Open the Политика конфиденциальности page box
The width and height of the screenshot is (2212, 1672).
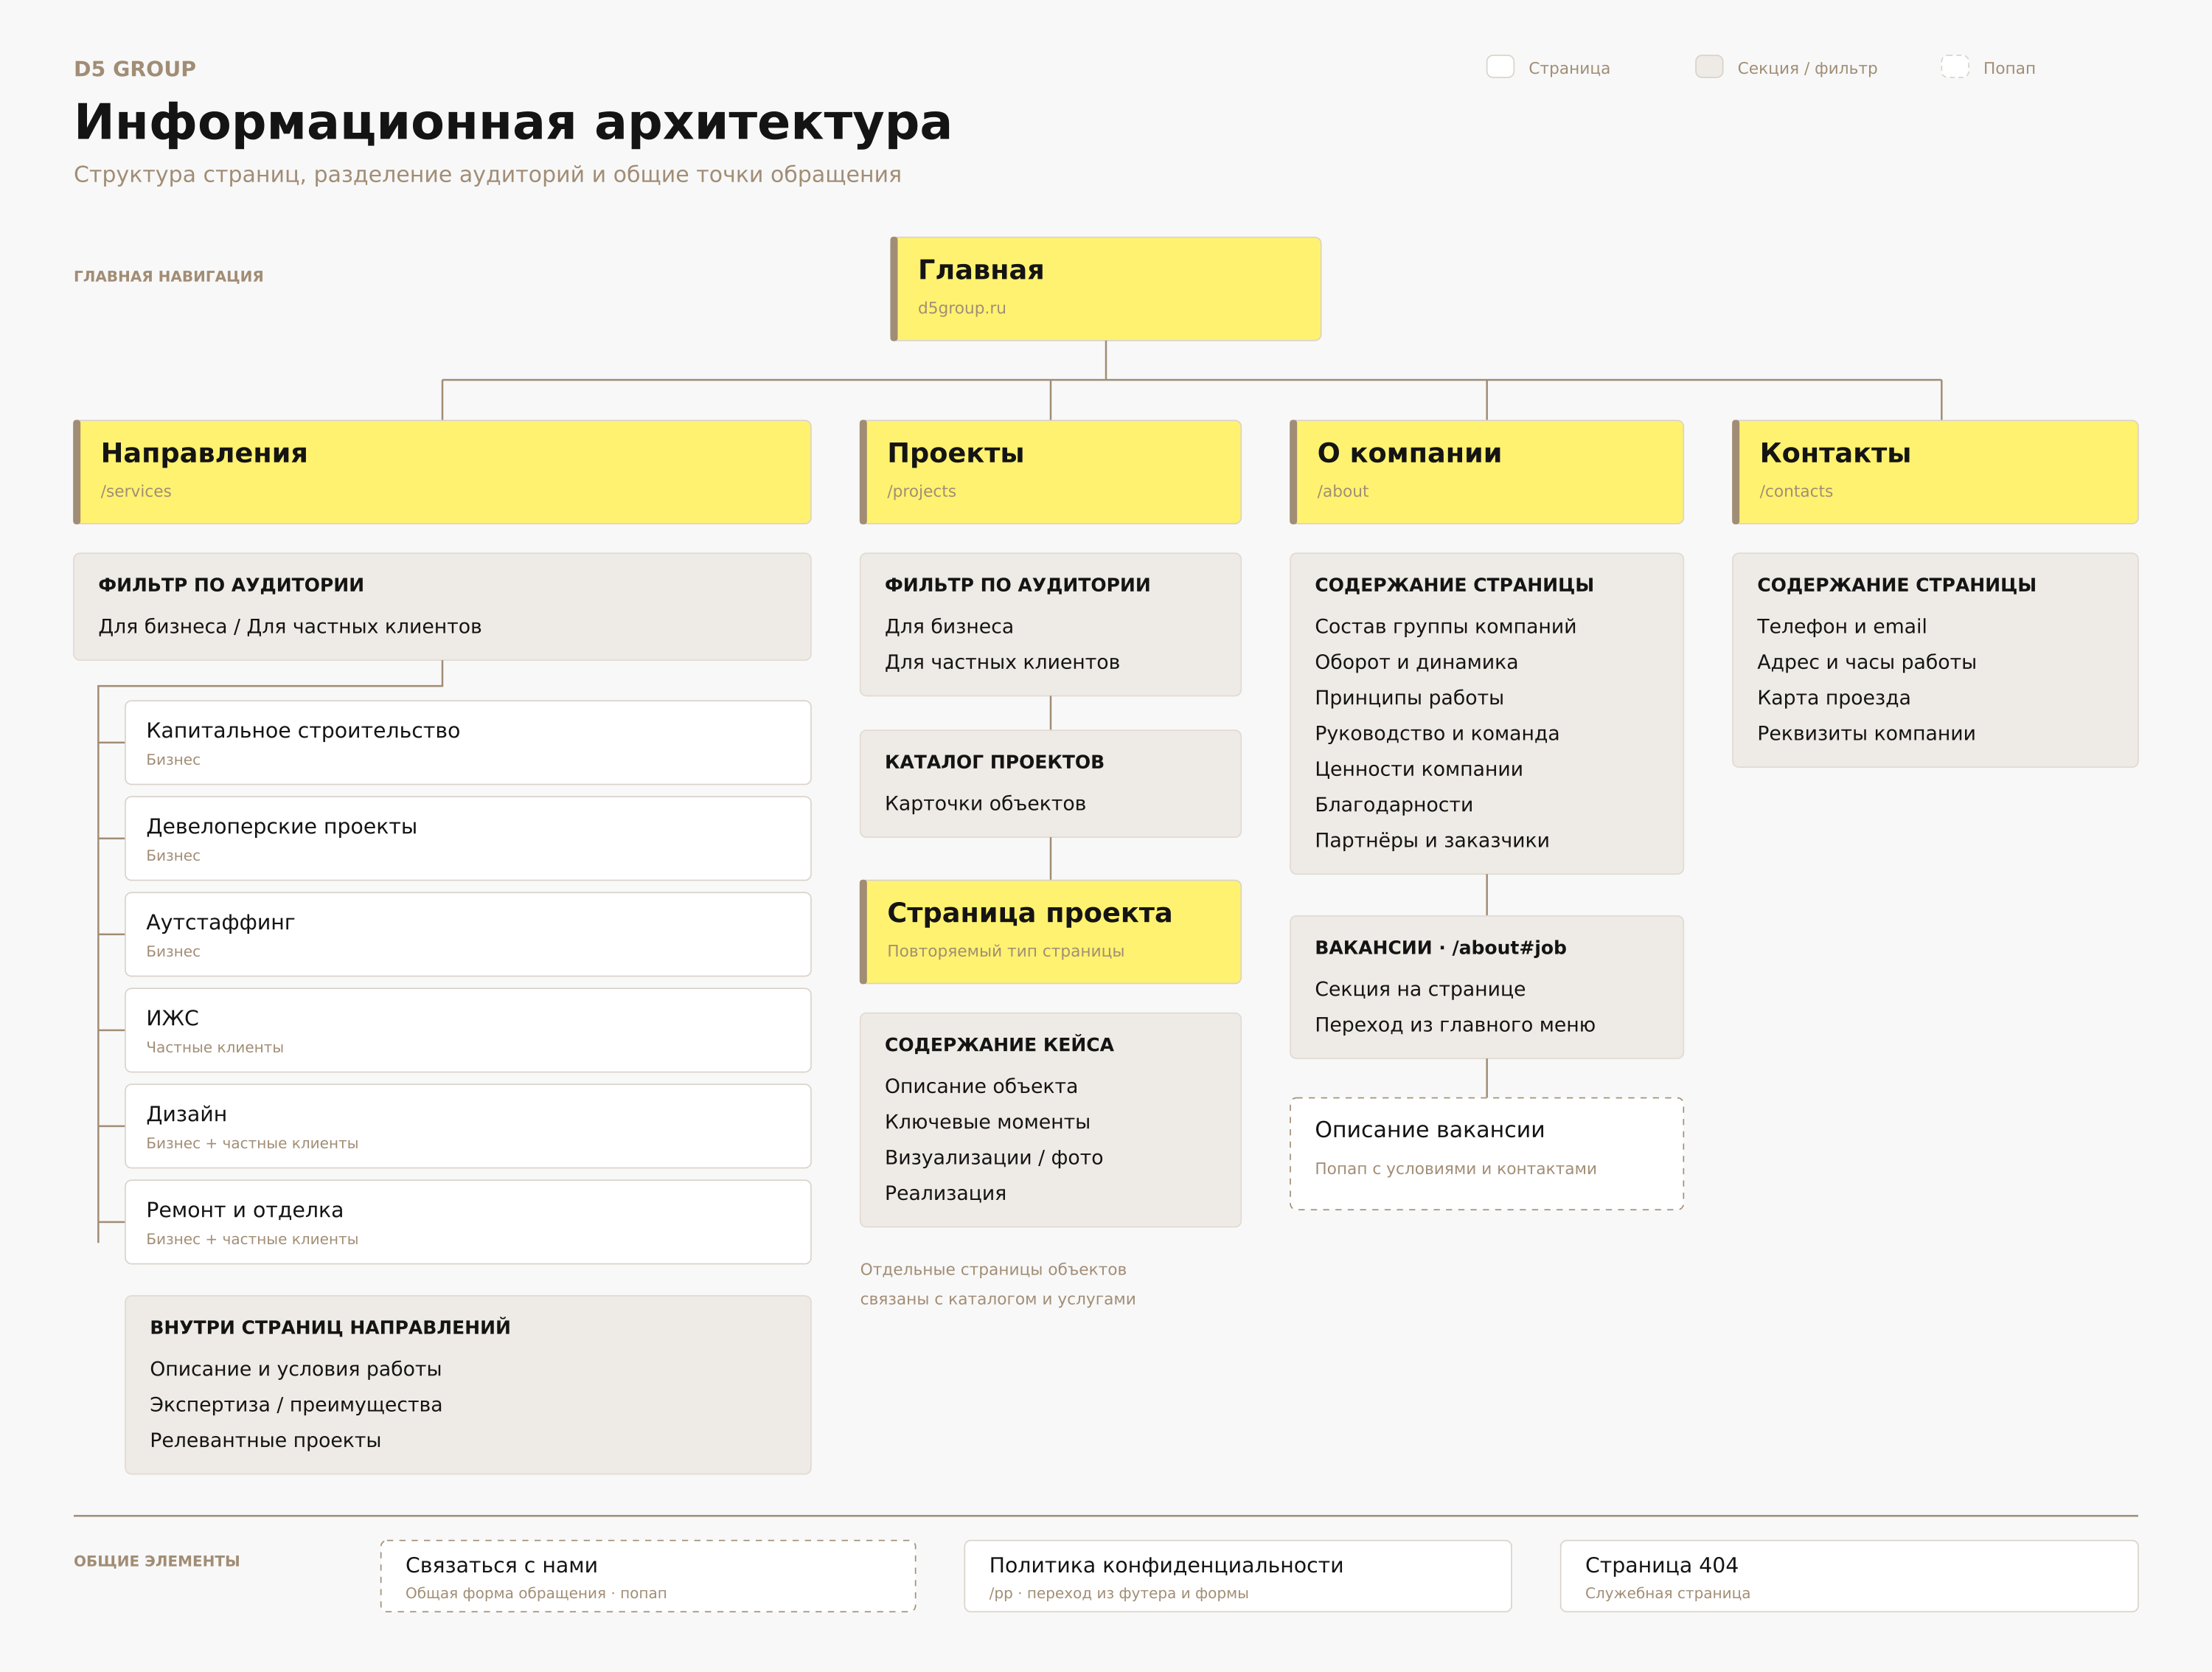(1237, 1576)
